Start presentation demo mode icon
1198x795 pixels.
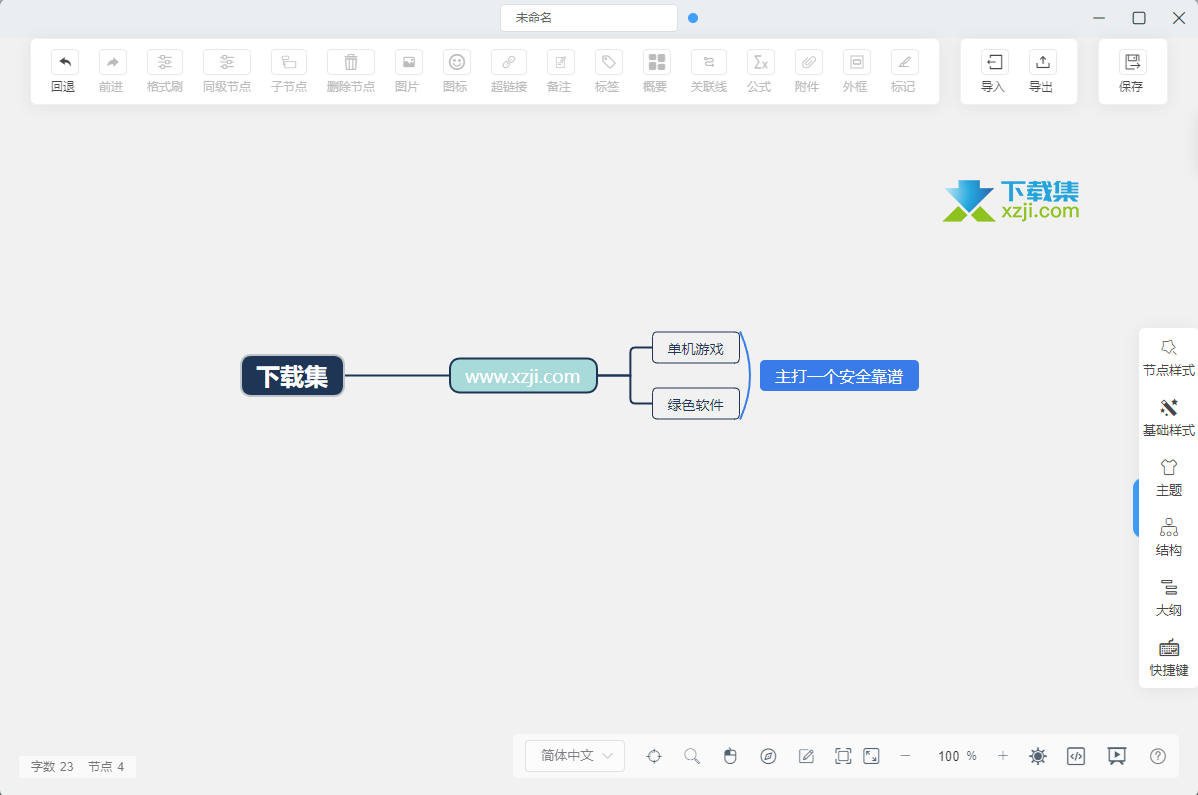pyautogui.click(x=1116, y=756)
